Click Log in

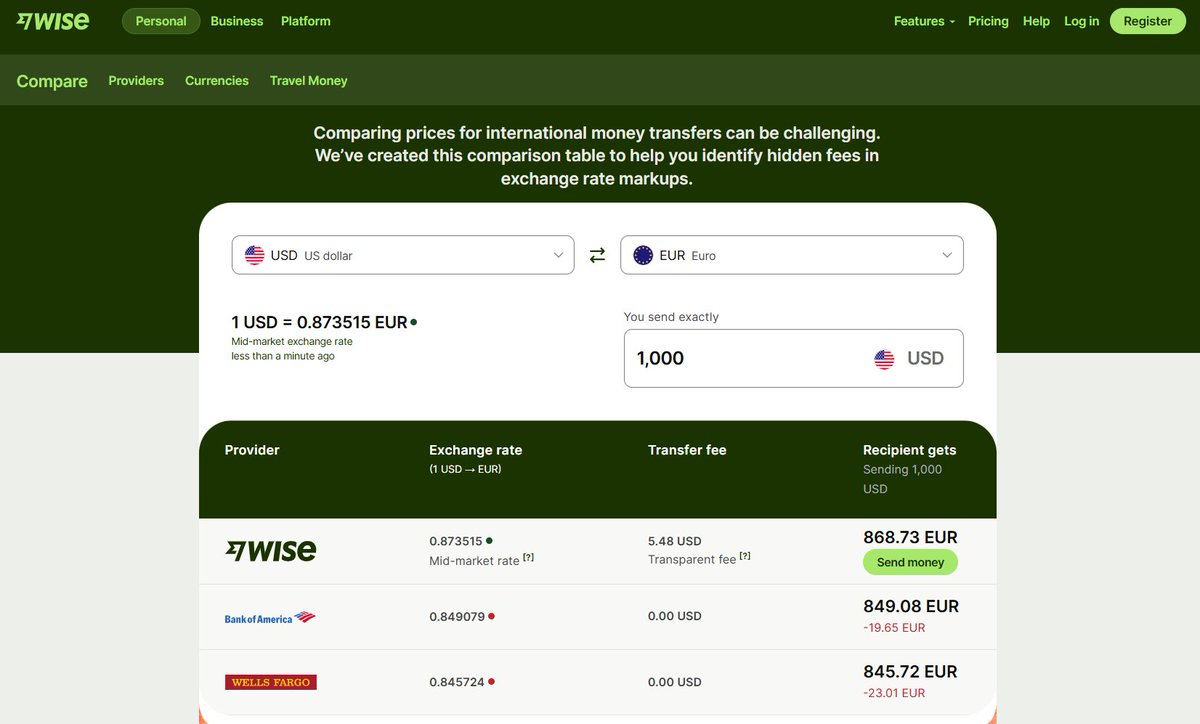tap(1081, 21)
